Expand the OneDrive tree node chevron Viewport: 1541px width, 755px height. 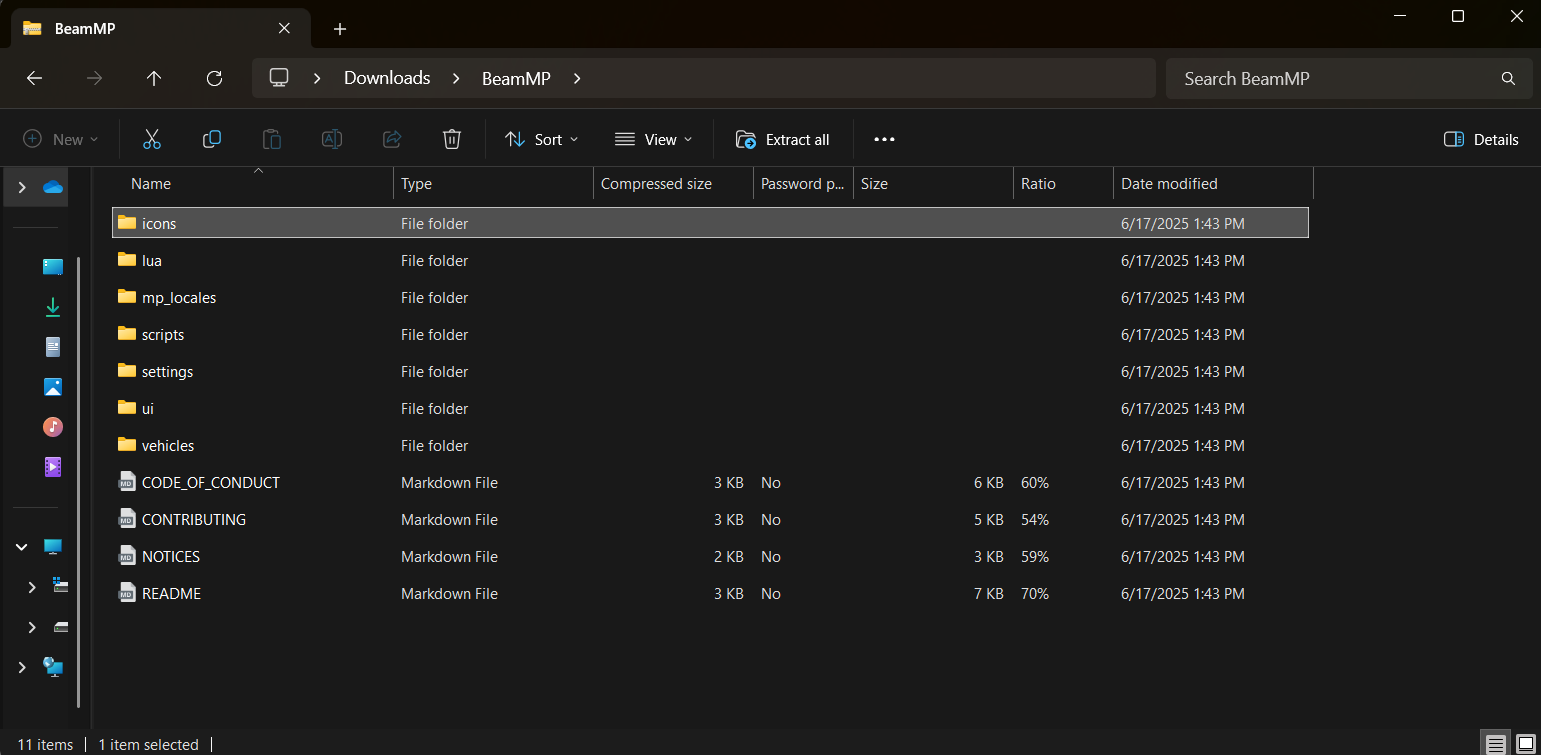(22, 187)
